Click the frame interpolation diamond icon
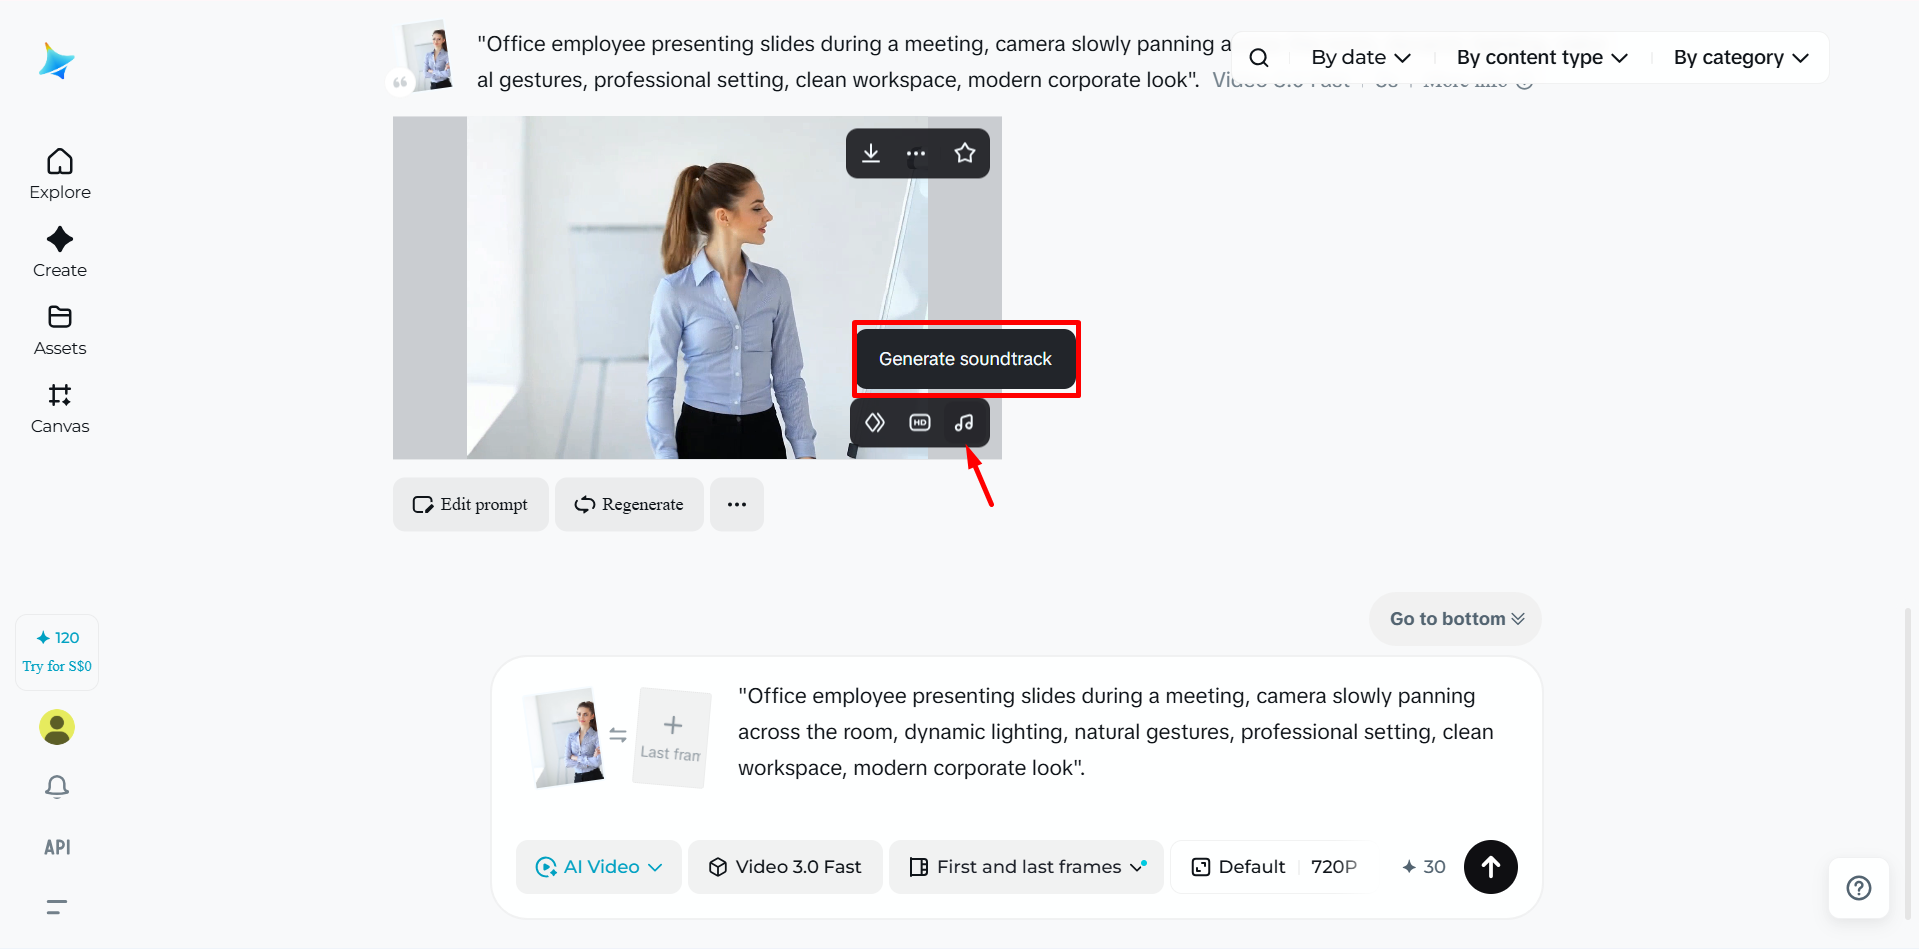Viewport: 1919px width, 949px height. [875, 423]
